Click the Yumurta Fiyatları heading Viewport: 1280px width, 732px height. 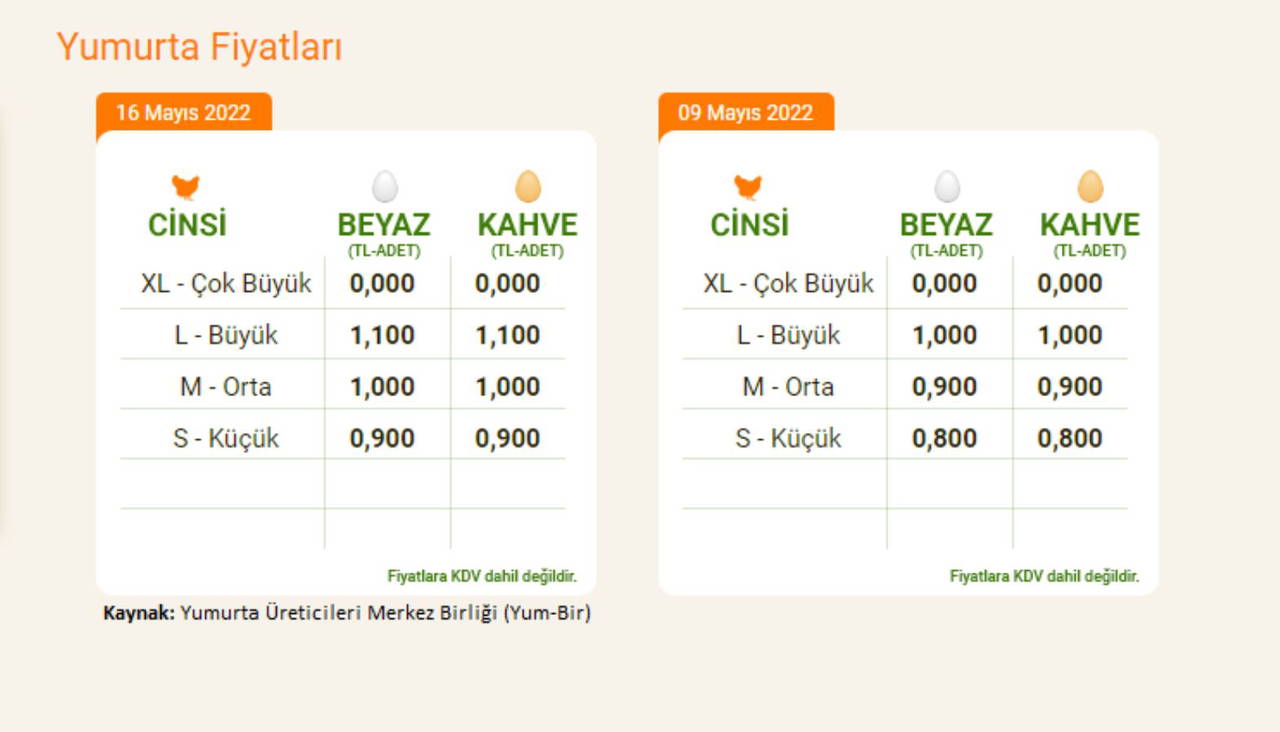pyautogui.click(x=199, y=47)
